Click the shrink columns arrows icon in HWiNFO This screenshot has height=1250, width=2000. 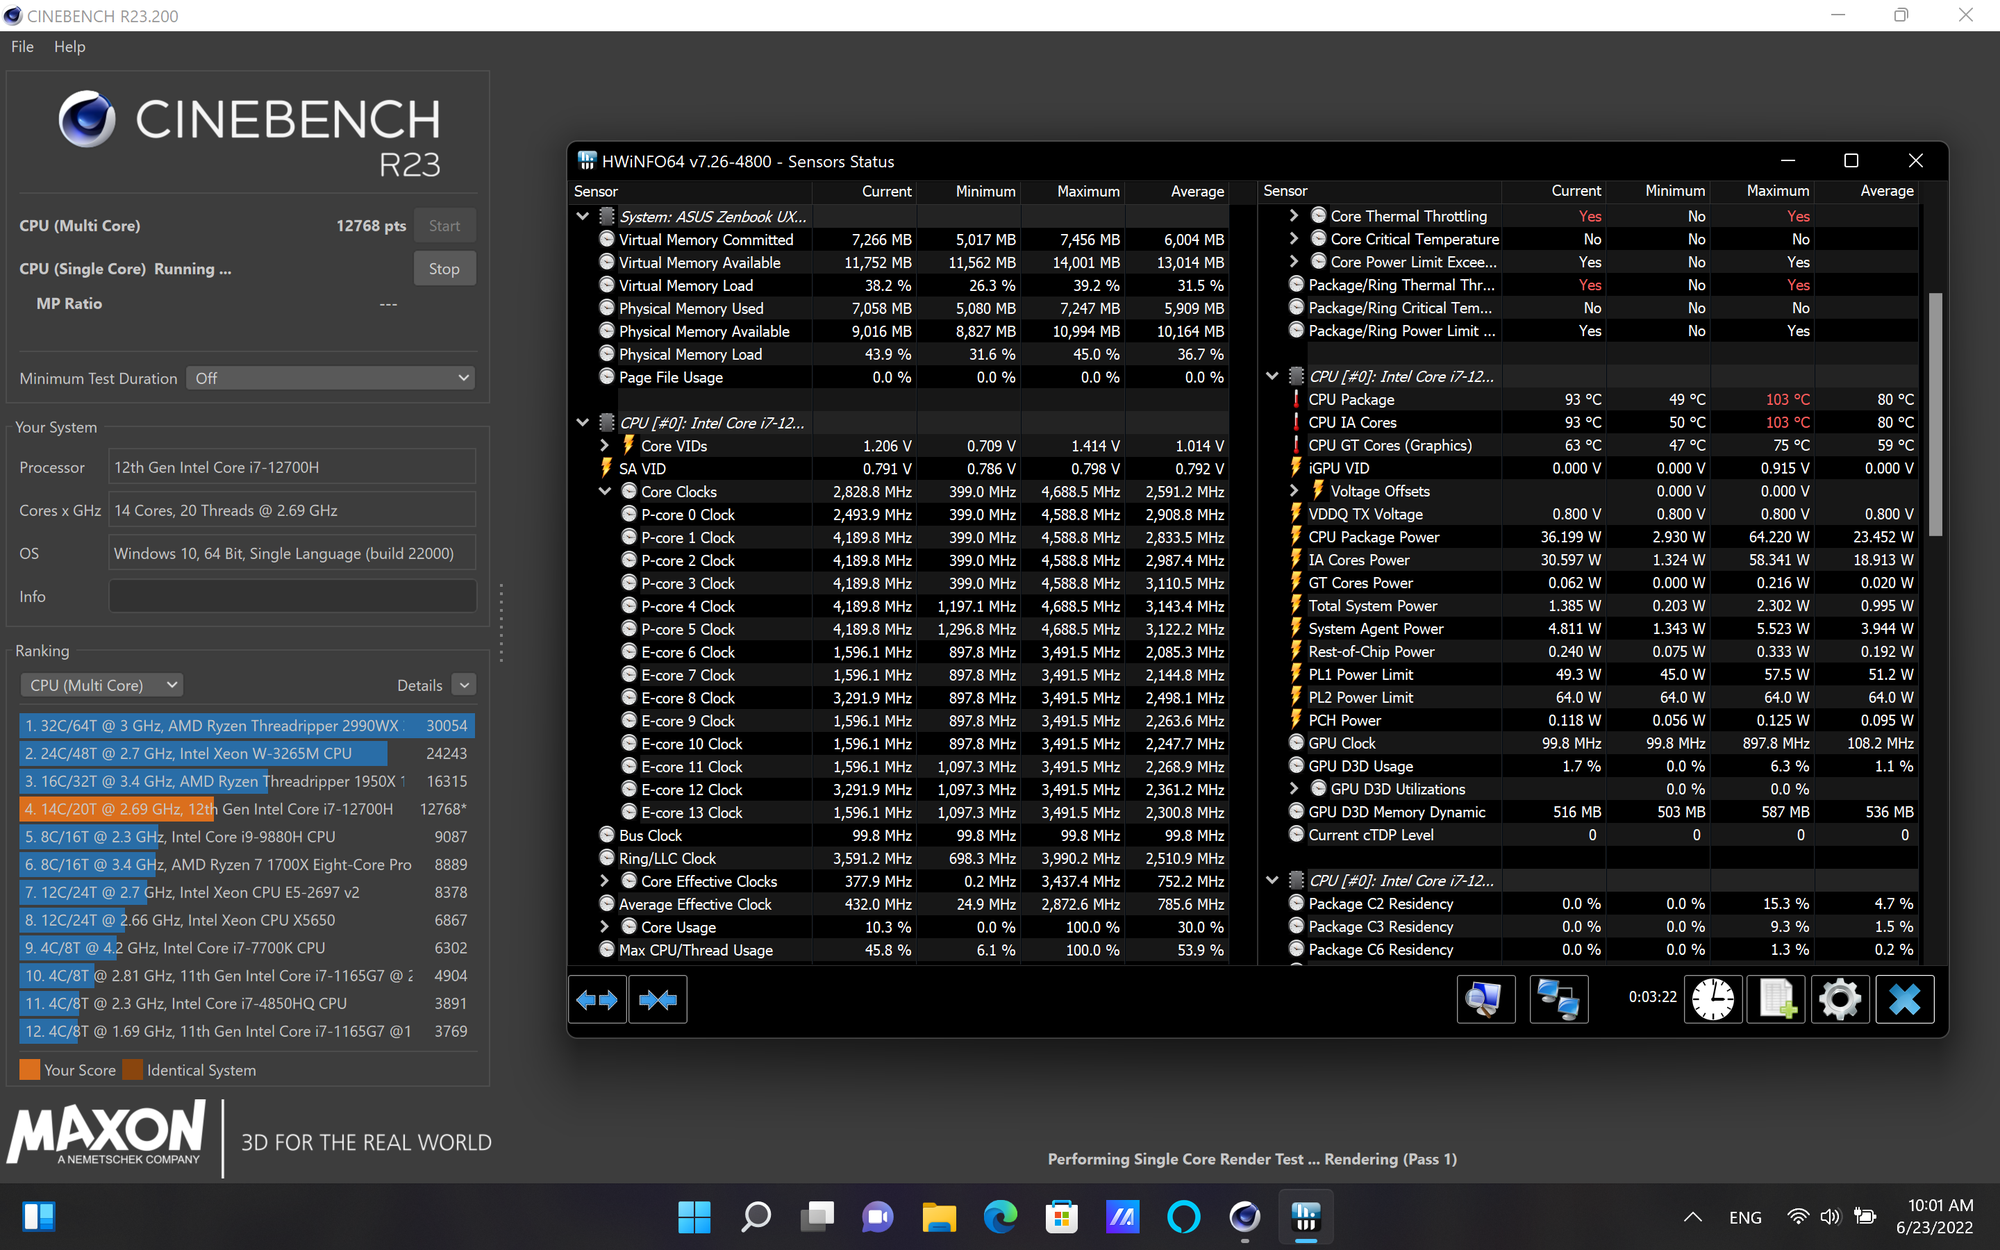coord(658,999)
